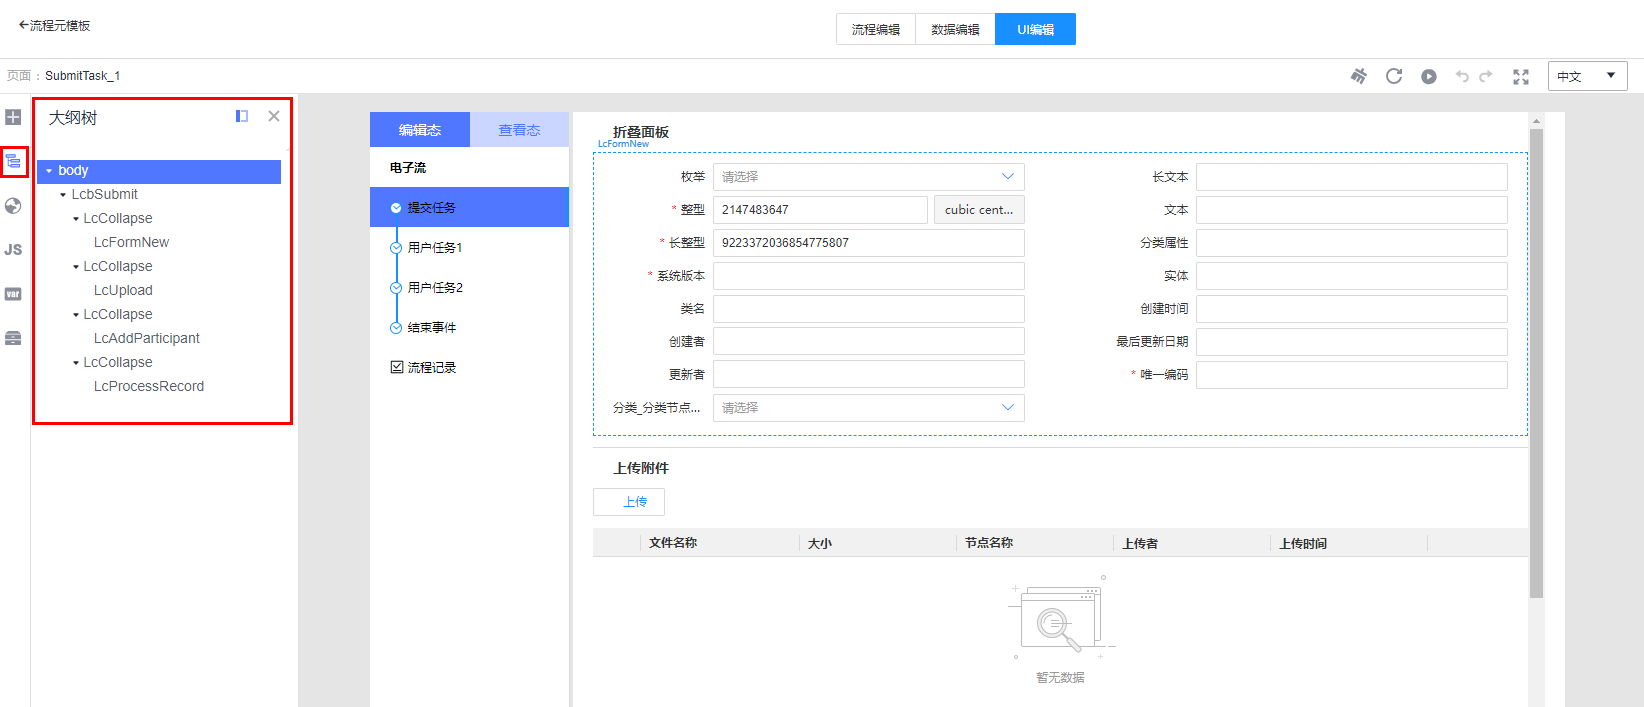This screenshot has height=707, width=1644.
Task: Switch to the 编辑态 tab
Action: (420, 130)
